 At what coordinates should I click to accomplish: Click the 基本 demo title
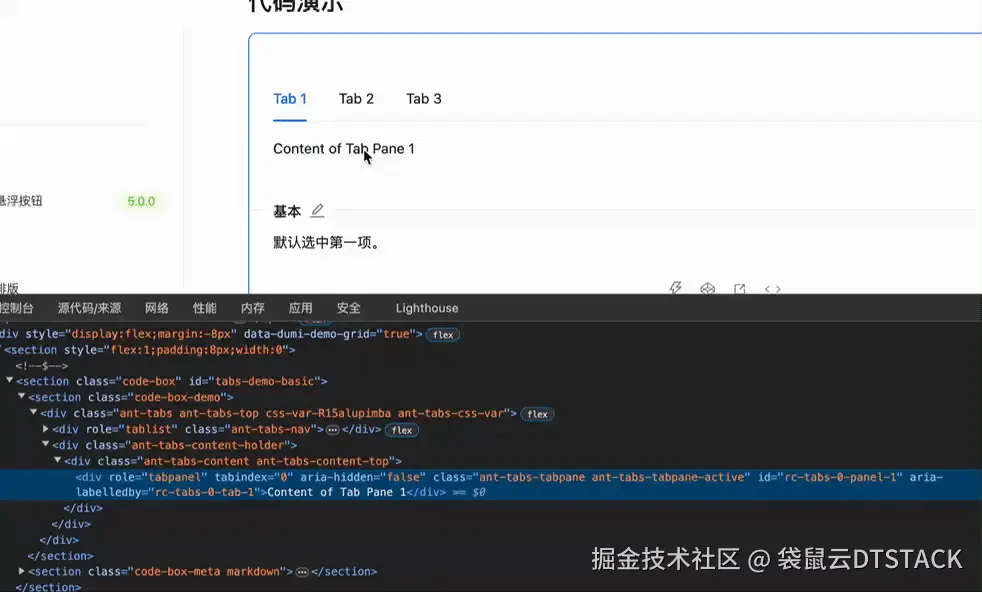287,211
